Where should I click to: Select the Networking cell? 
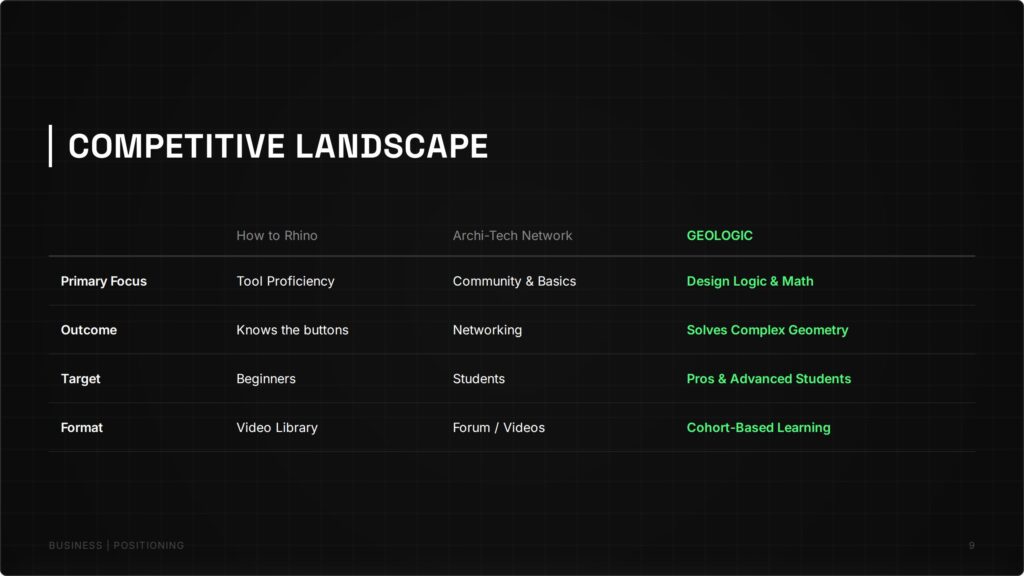pos(487,330)
